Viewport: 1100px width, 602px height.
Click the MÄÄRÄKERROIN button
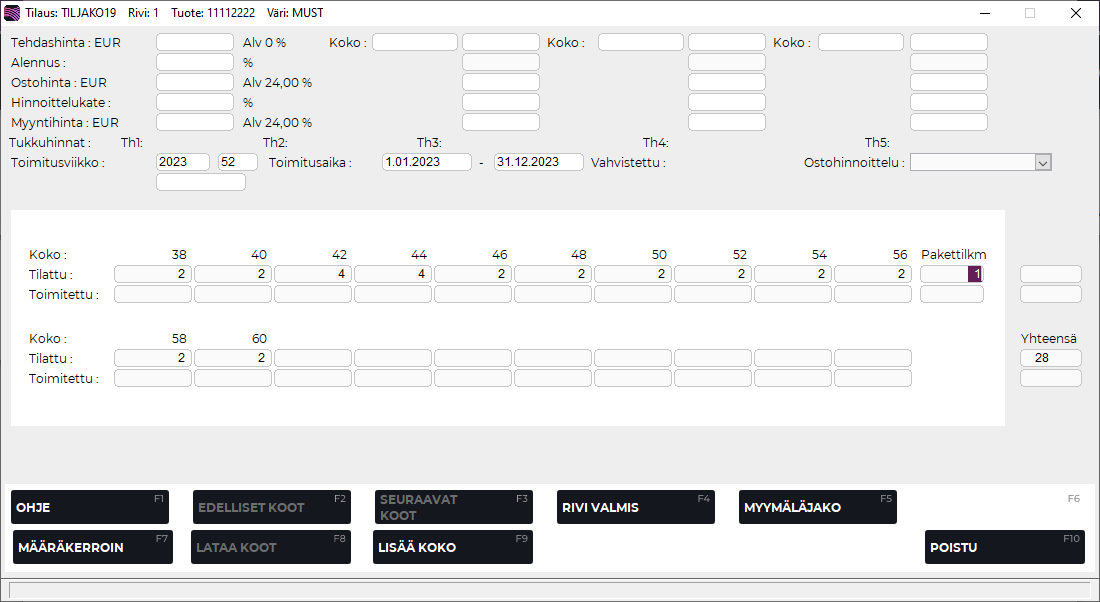point(92,547)
